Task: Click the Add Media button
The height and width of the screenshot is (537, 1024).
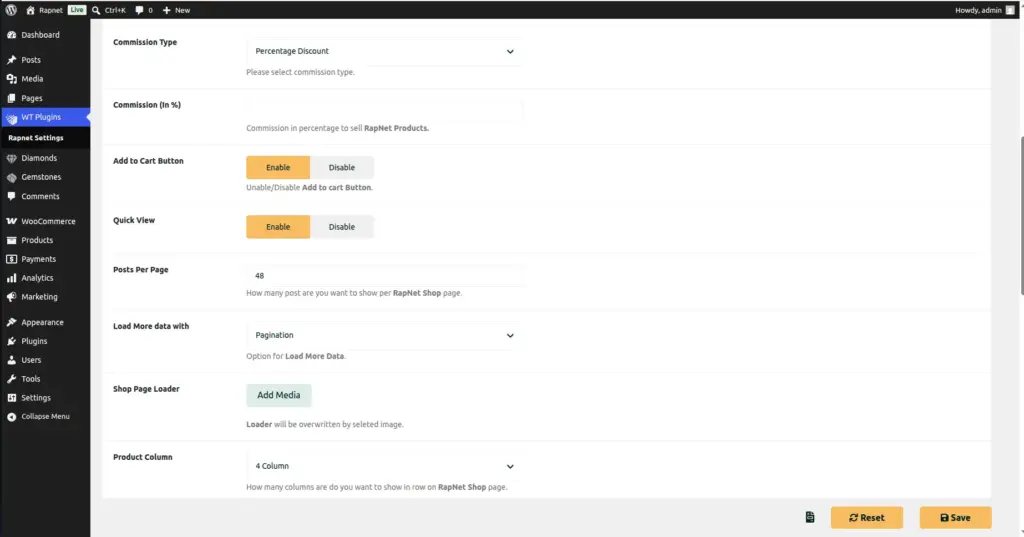Action: [x=279, y=395]
